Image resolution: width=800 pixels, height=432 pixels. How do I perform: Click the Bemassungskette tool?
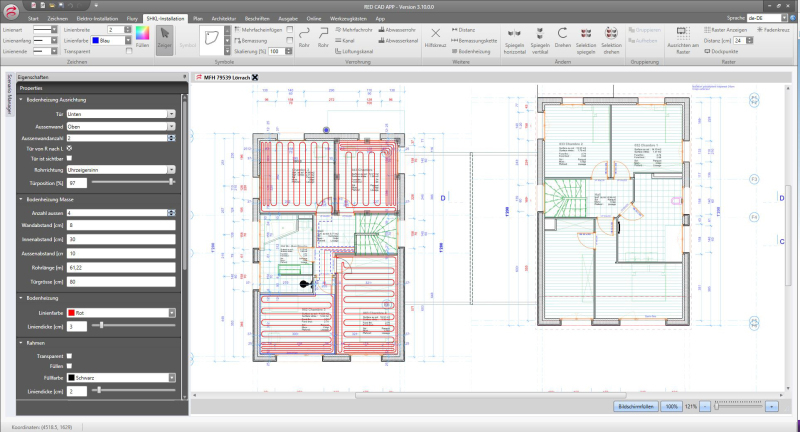click(x=474, y=41)
